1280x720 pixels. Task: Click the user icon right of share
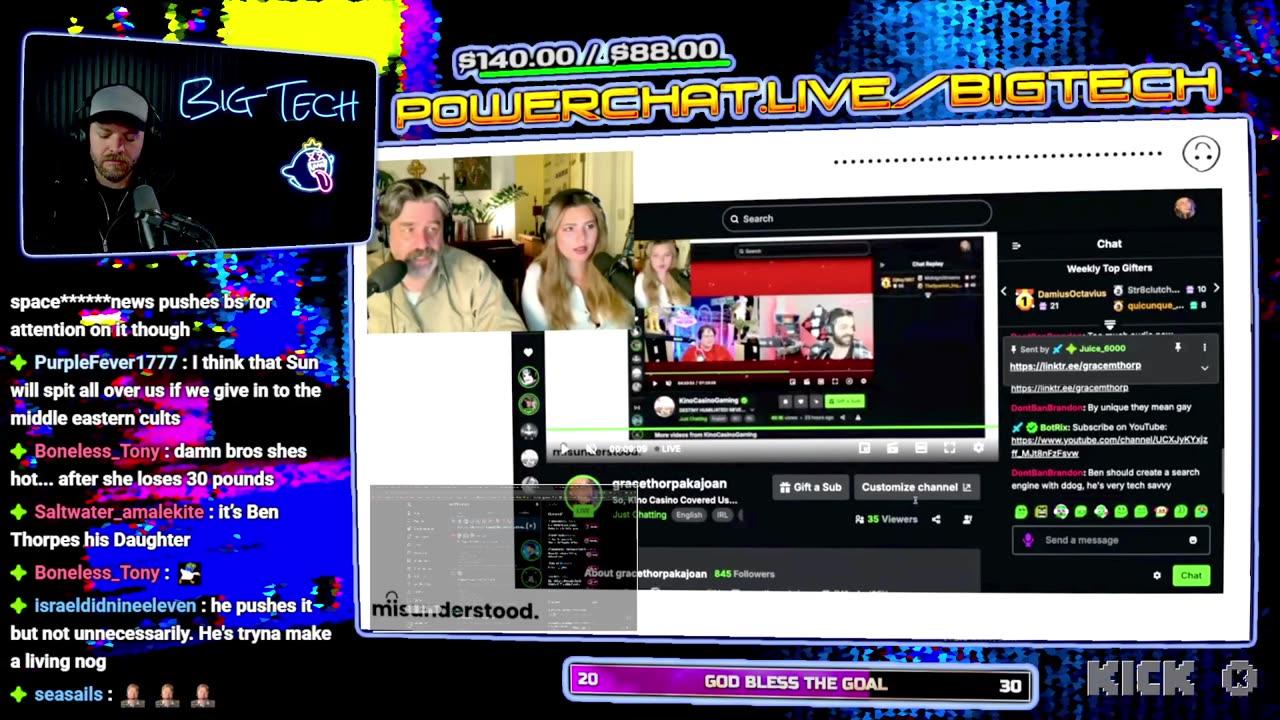pyautogui.click(x=967, y=519)
